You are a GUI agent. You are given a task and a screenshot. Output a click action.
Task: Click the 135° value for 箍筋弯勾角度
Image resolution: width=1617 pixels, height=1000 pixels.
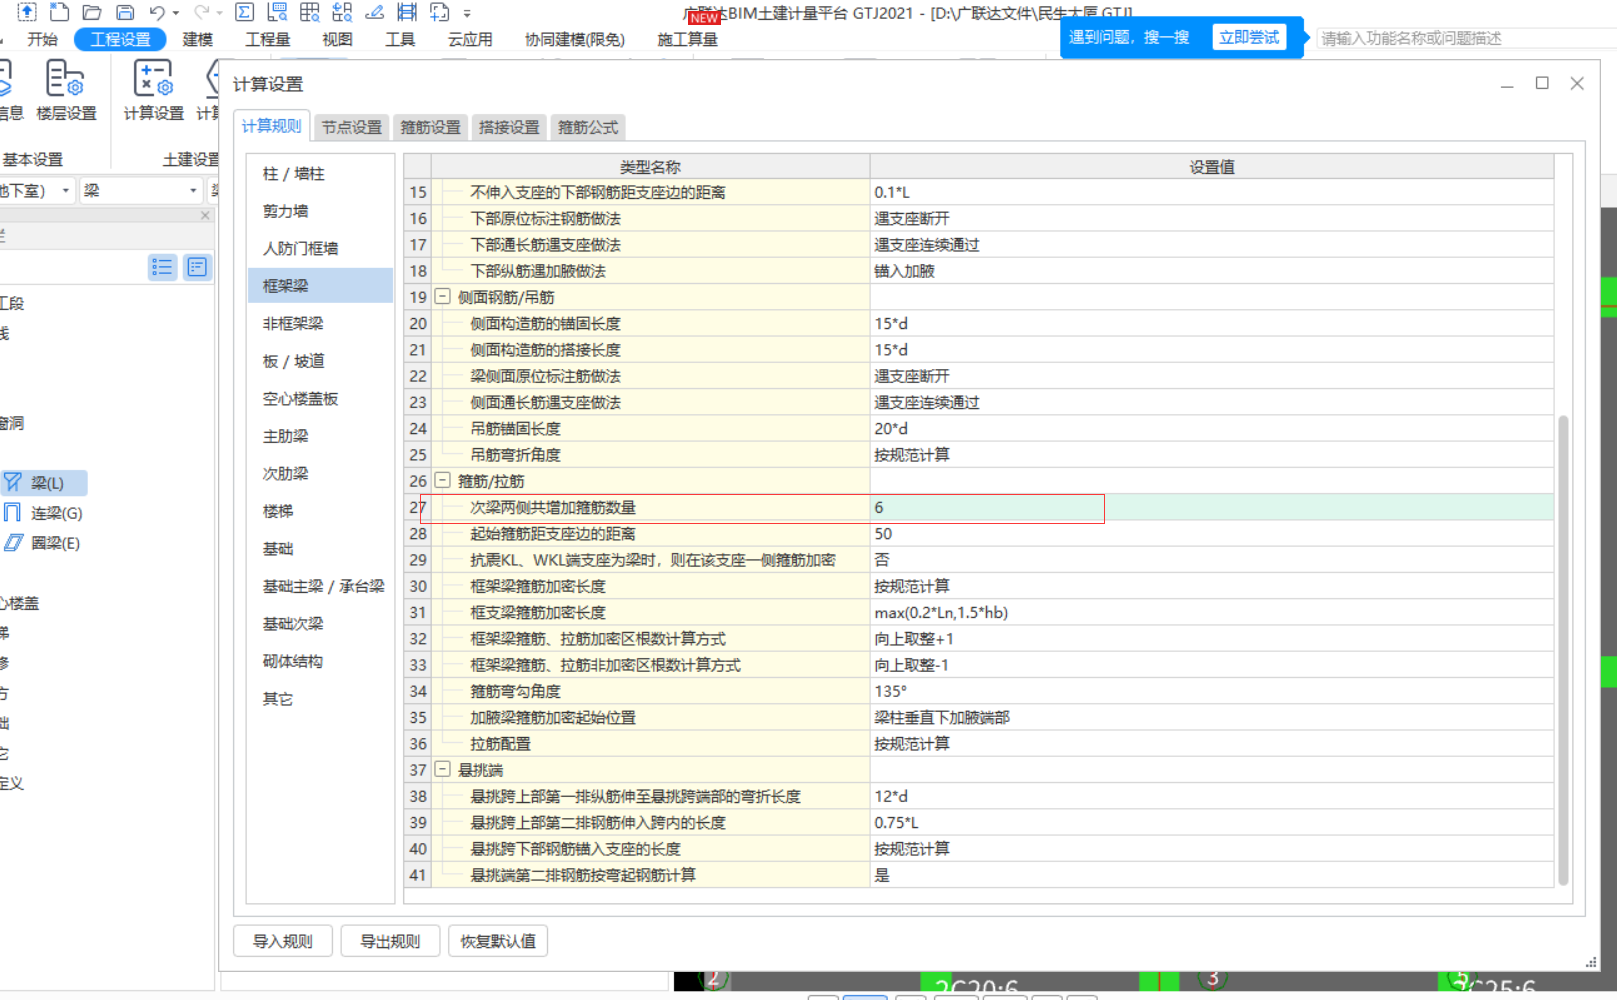pyautogui.click(x=1212, y=691)
